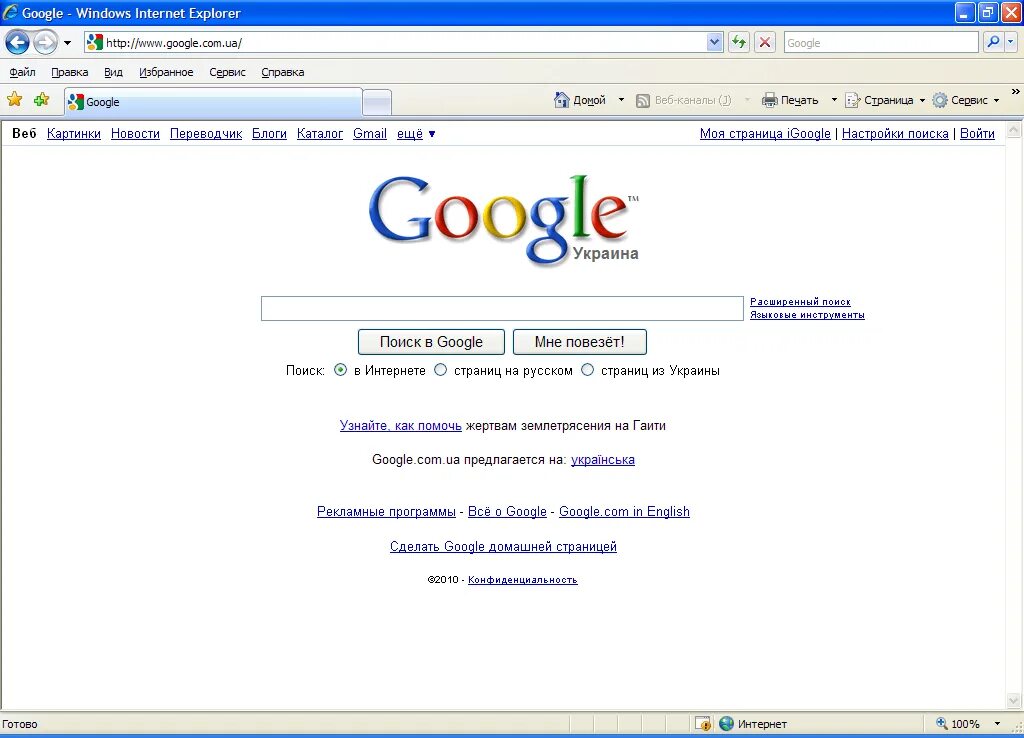Click the Веб-каналы feed icon
This screenshot has width=1024, height=738.
643,101
